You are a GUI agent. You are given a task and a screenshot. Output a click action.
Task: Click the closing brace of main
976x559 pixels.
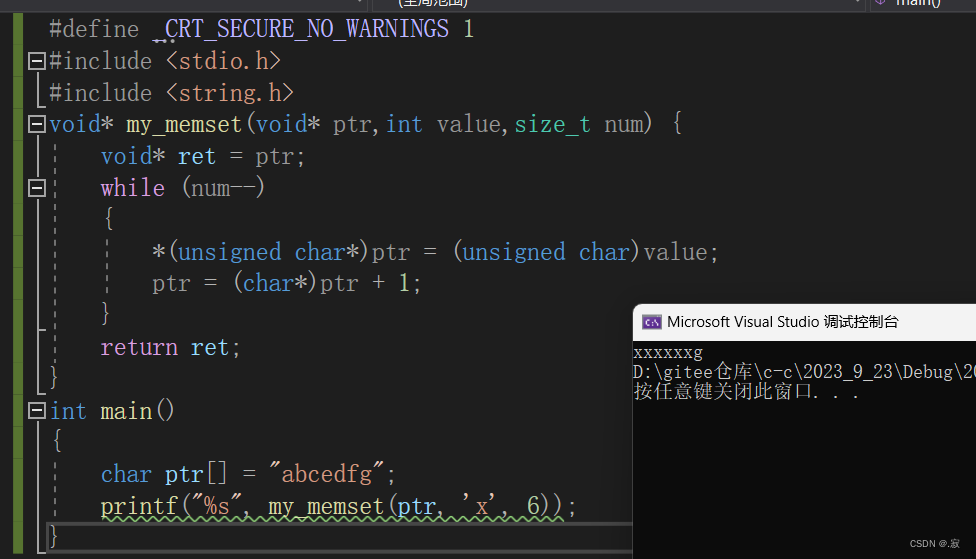54,536
